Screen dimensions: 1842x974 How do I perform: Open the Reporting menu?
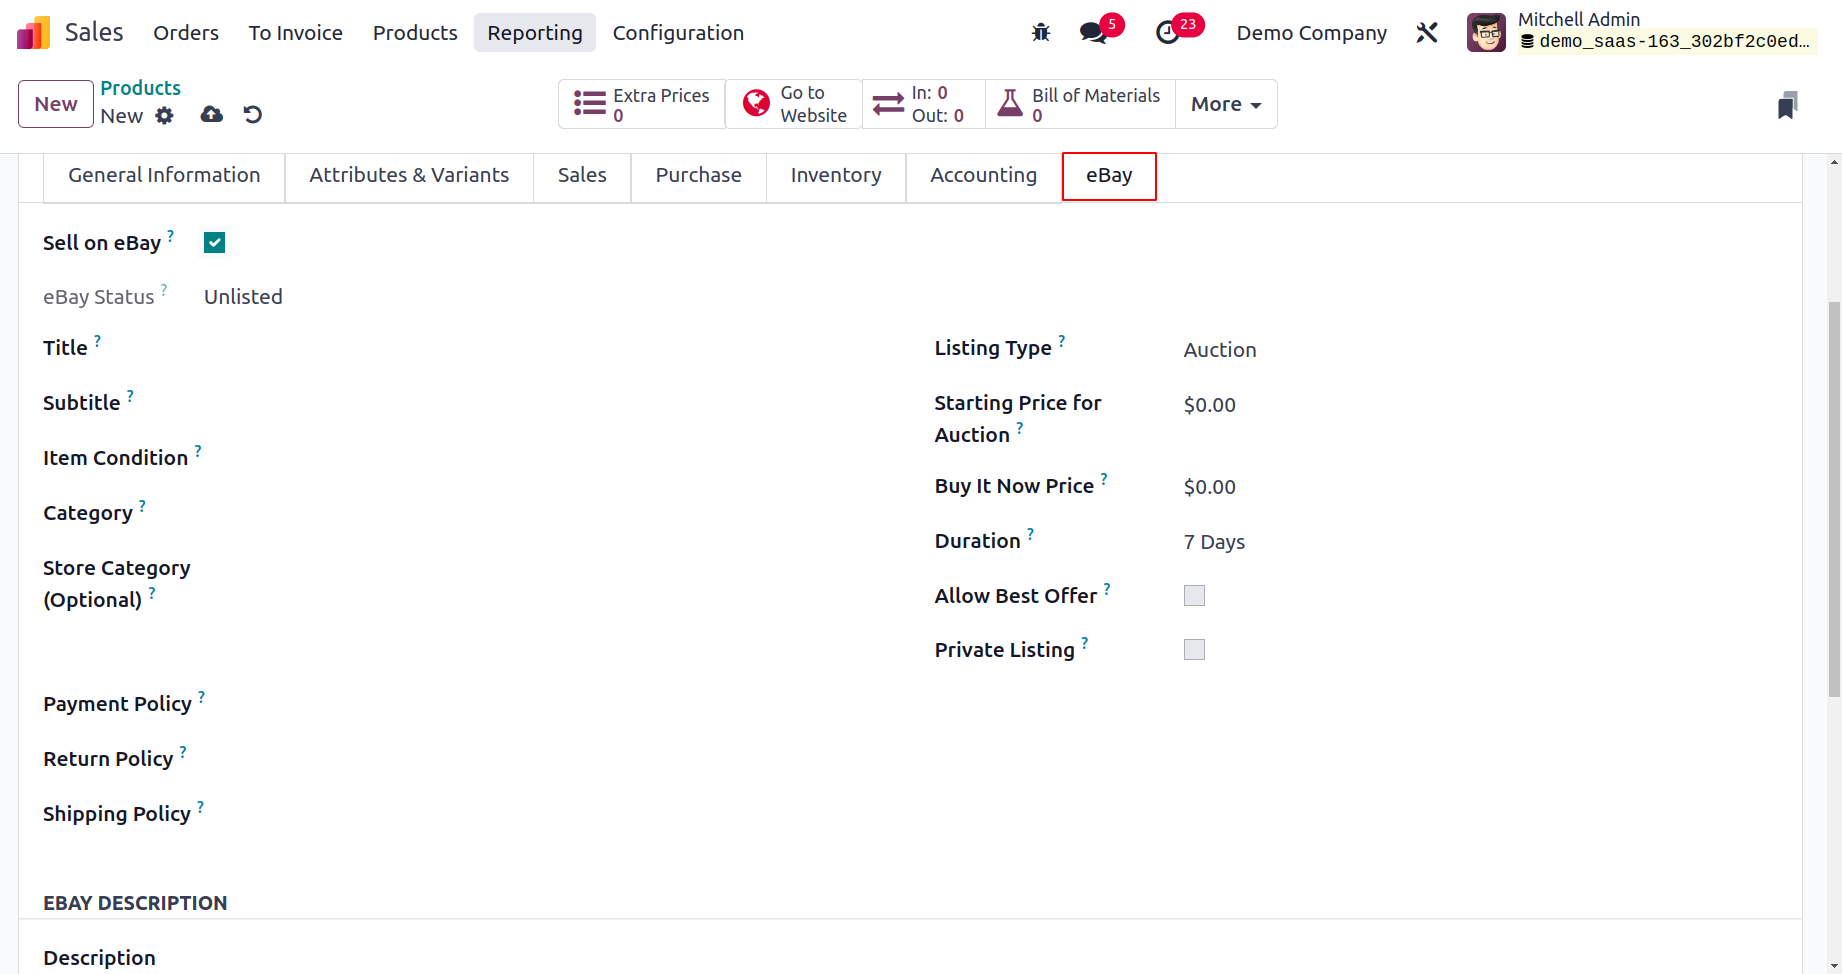[x=535, y=33]
